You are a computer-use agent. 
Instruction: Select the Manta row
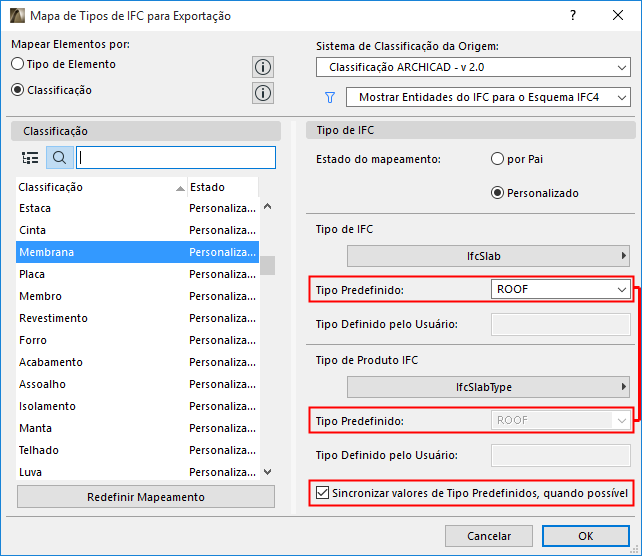tap(138, 428)
